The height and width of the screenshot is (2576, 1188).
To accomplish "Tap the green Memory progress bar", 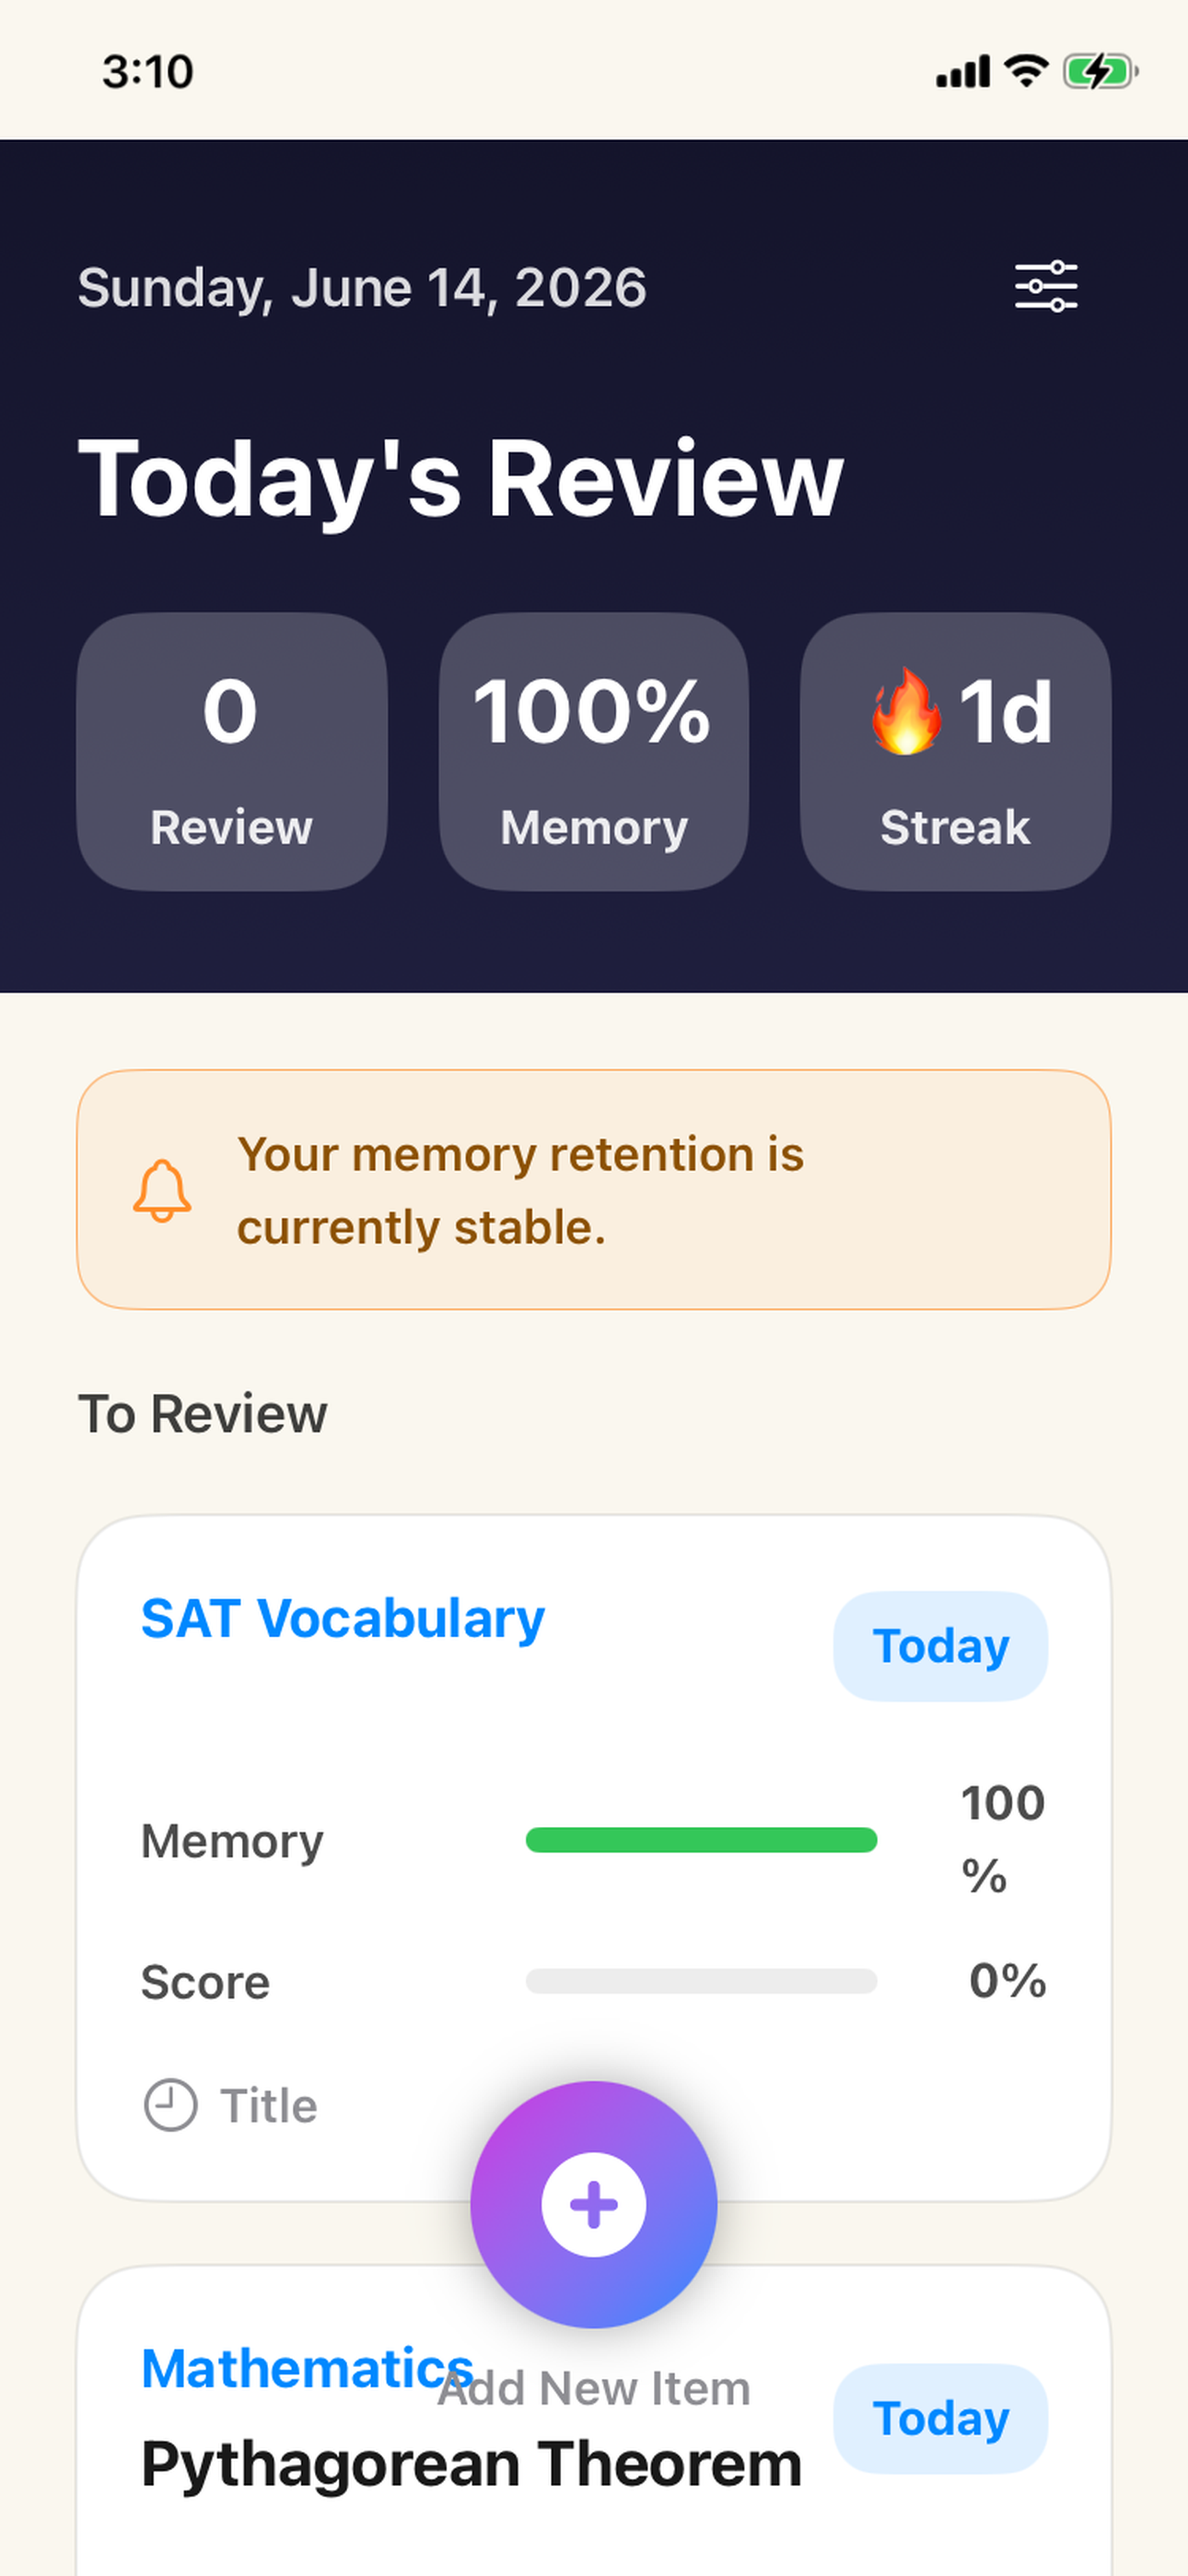I will (701, 1840).
